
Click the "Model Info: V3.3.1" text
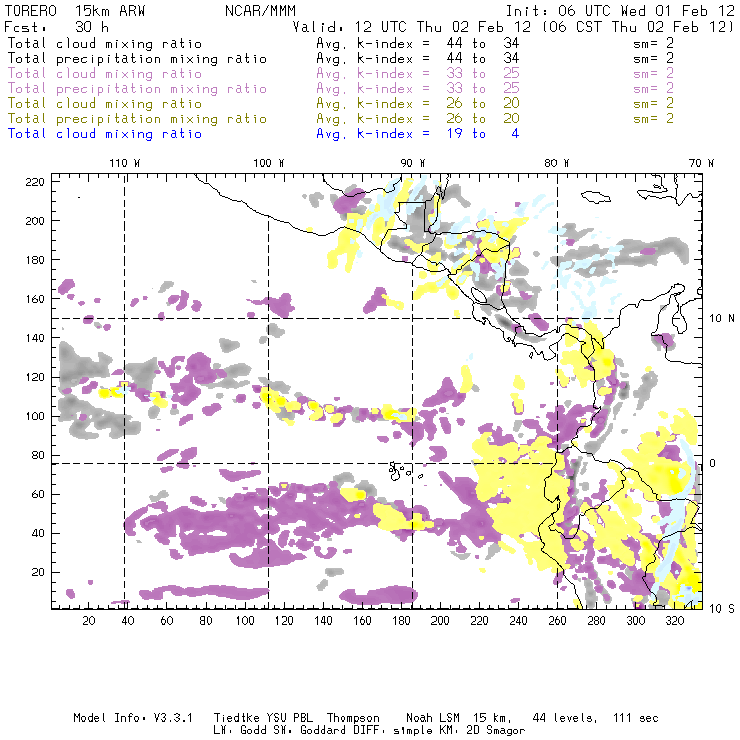point(133,718)
